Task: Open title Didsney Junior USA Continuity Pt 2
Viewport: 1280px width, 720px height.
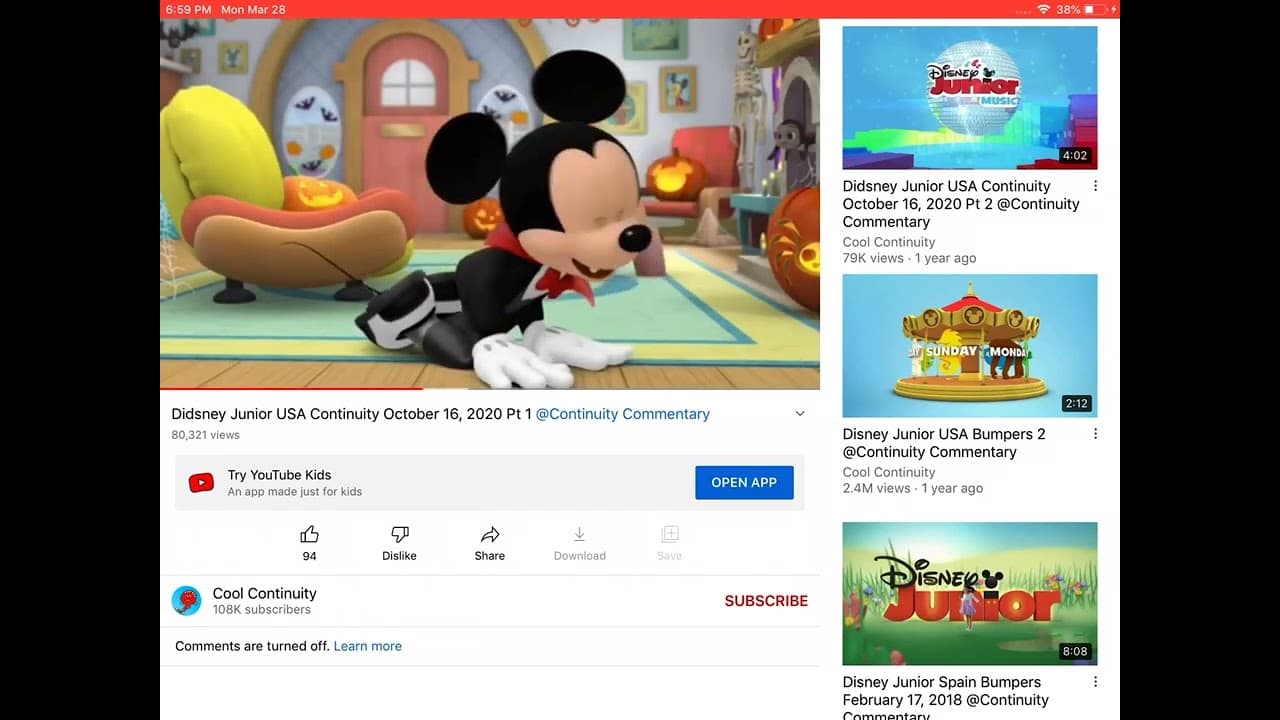Action: 961,204
